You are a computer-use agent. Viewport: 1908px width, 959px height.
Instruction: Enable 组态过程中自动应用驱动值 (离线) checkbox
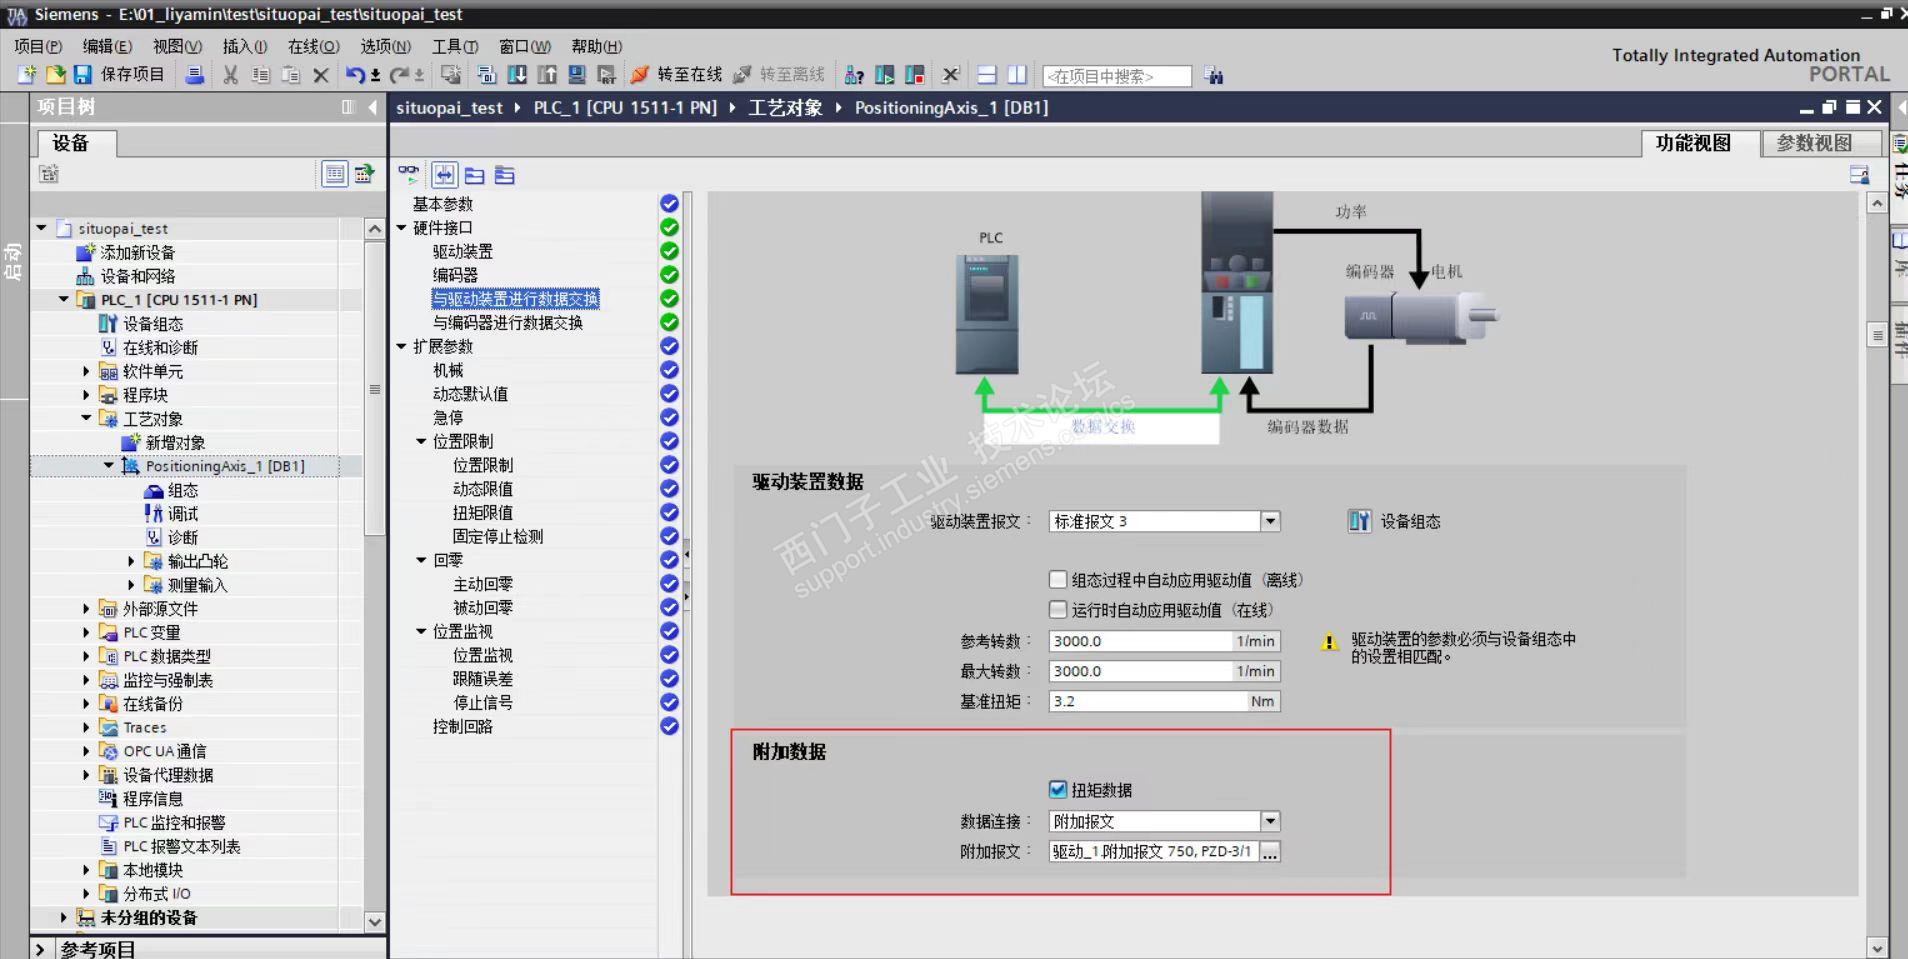[x=1058, y=580]
